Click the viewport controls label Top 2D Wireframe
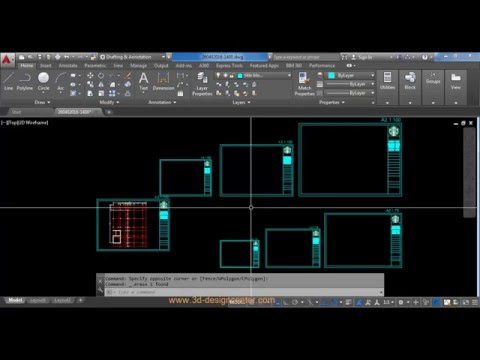 point(25,122)
